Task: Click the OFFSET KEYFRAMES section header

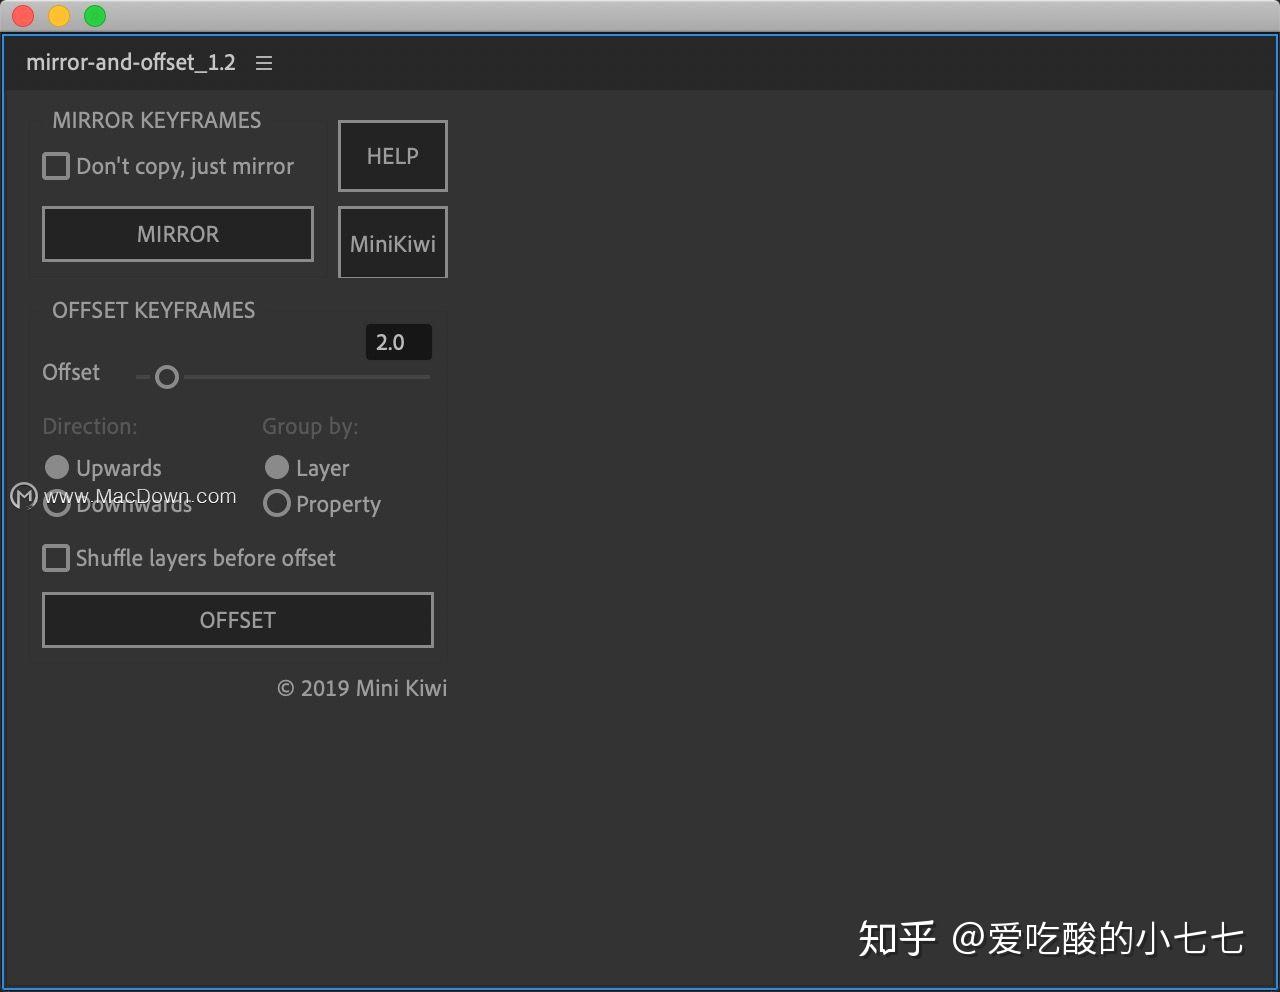Action: click(x=153, y=310)
